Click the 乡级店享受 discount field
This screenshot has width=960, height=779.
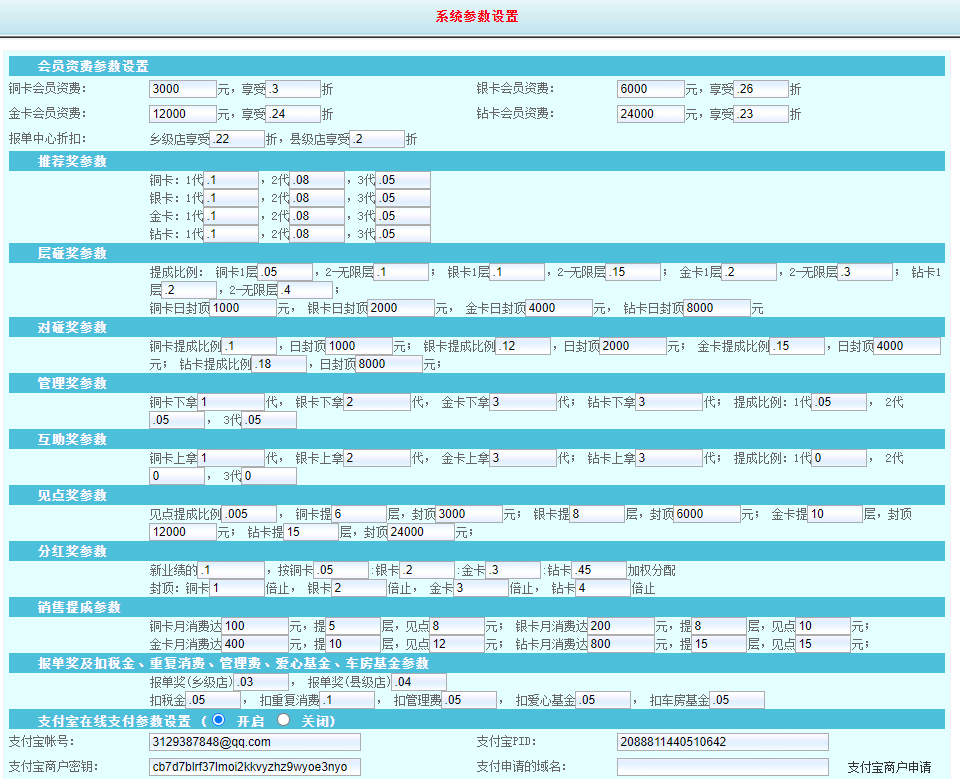pyautogui.click(x=237, y=139)
